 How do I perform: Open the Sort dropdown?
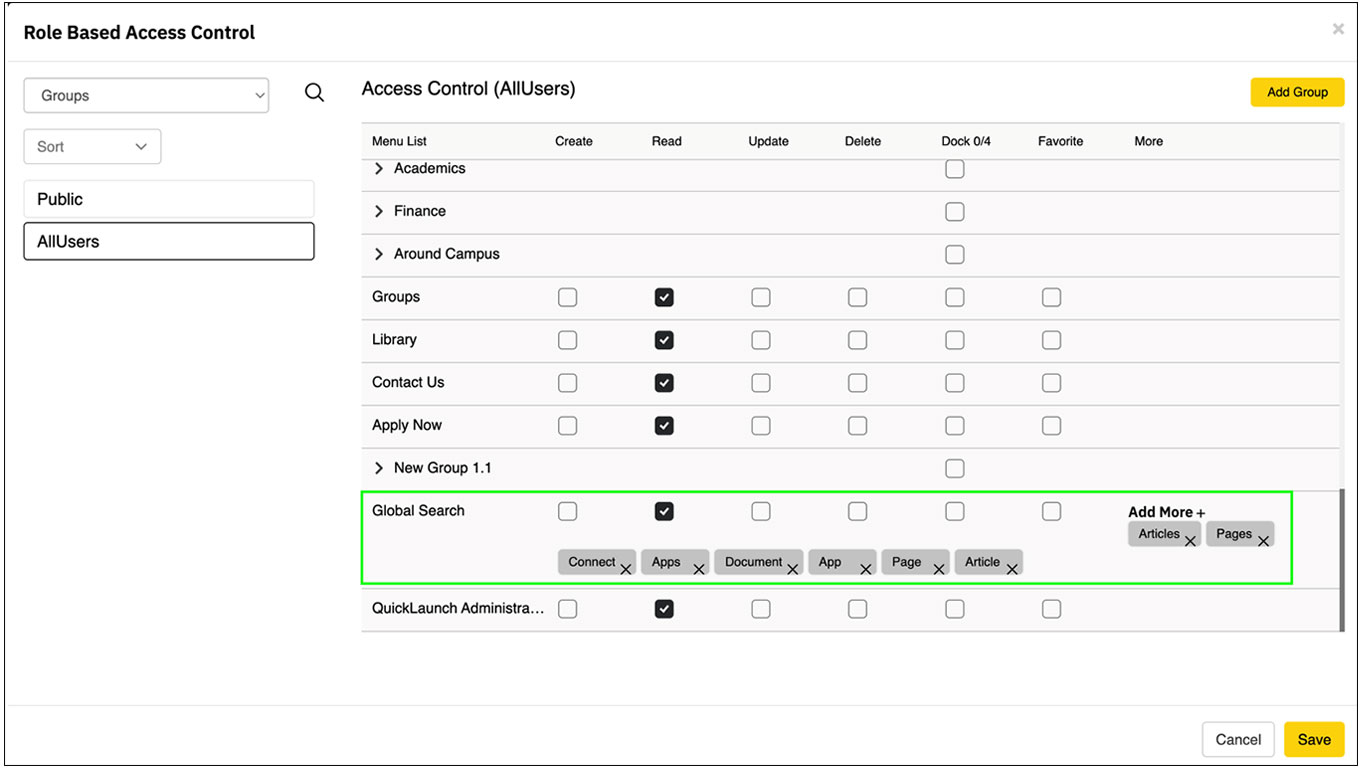tap(92, 146)
